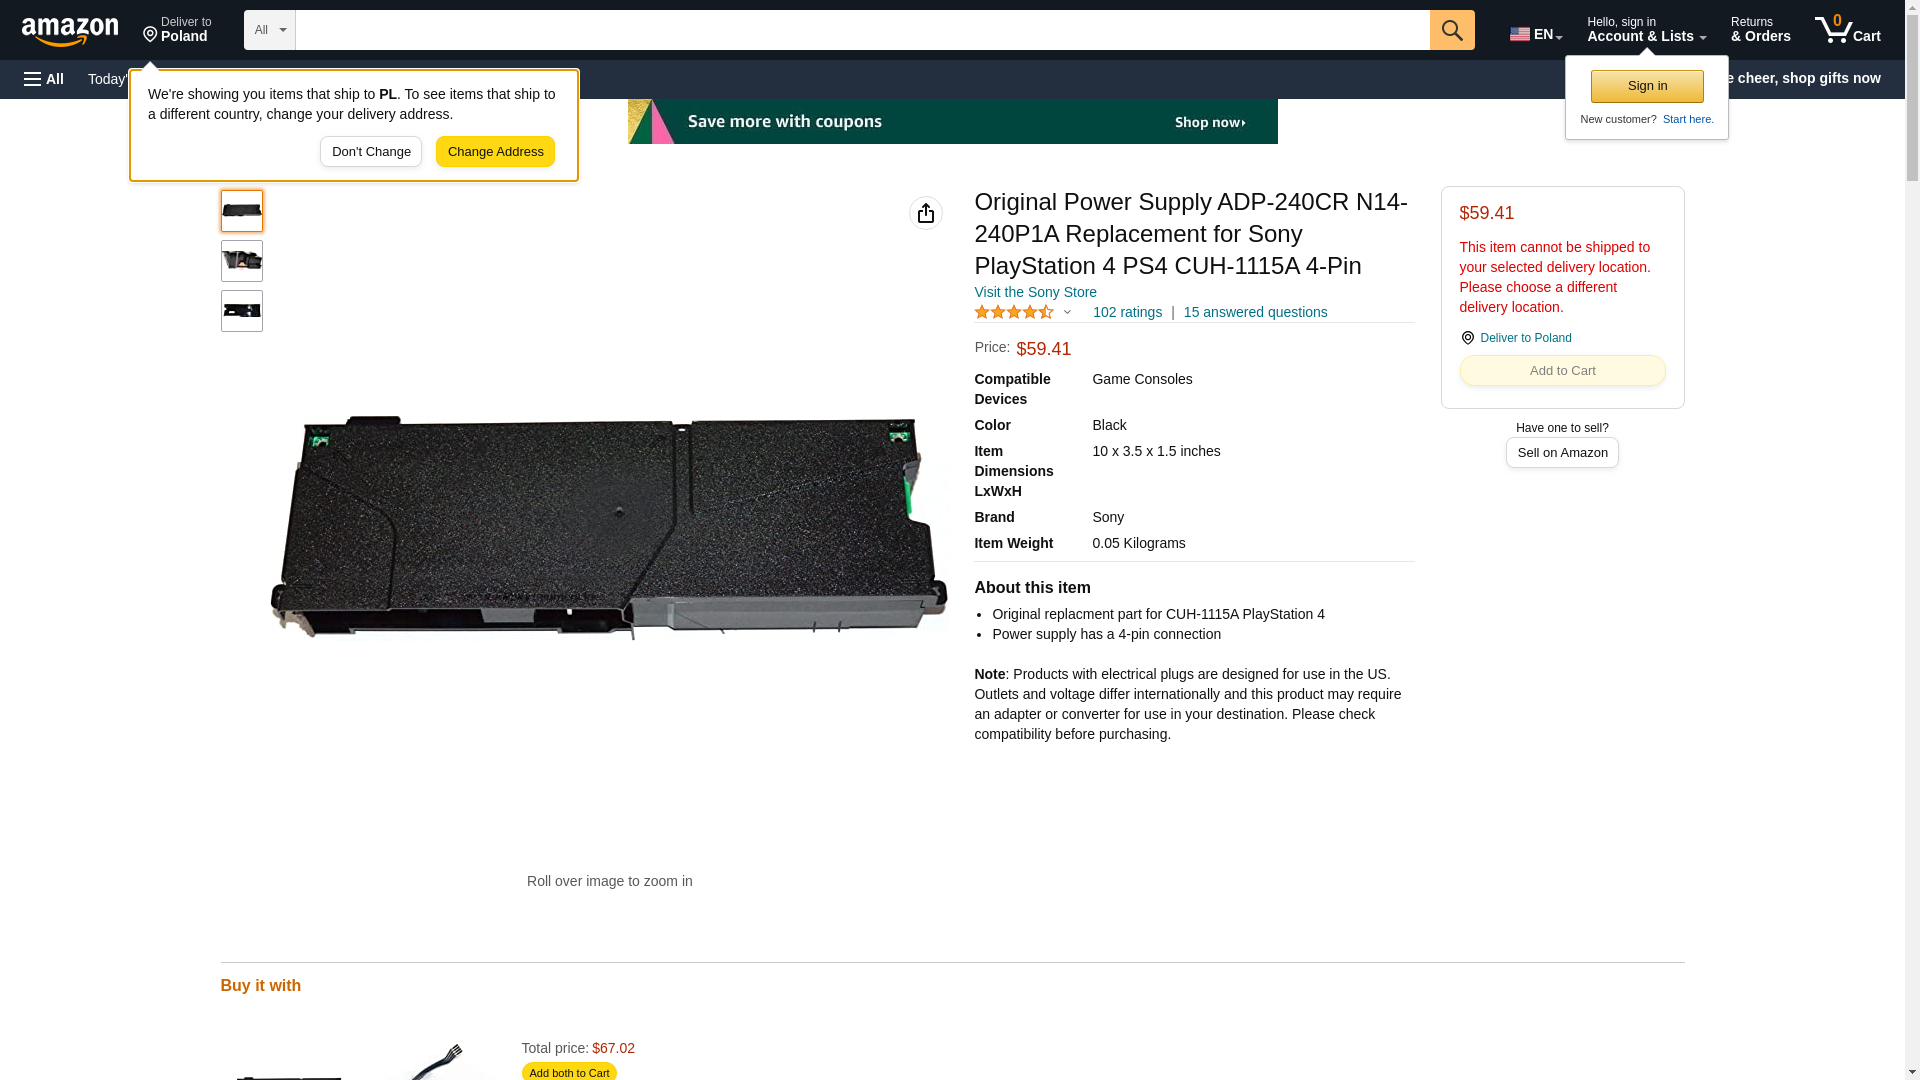
Task: Open Returns & Orders
Action: pos(1759,30)
